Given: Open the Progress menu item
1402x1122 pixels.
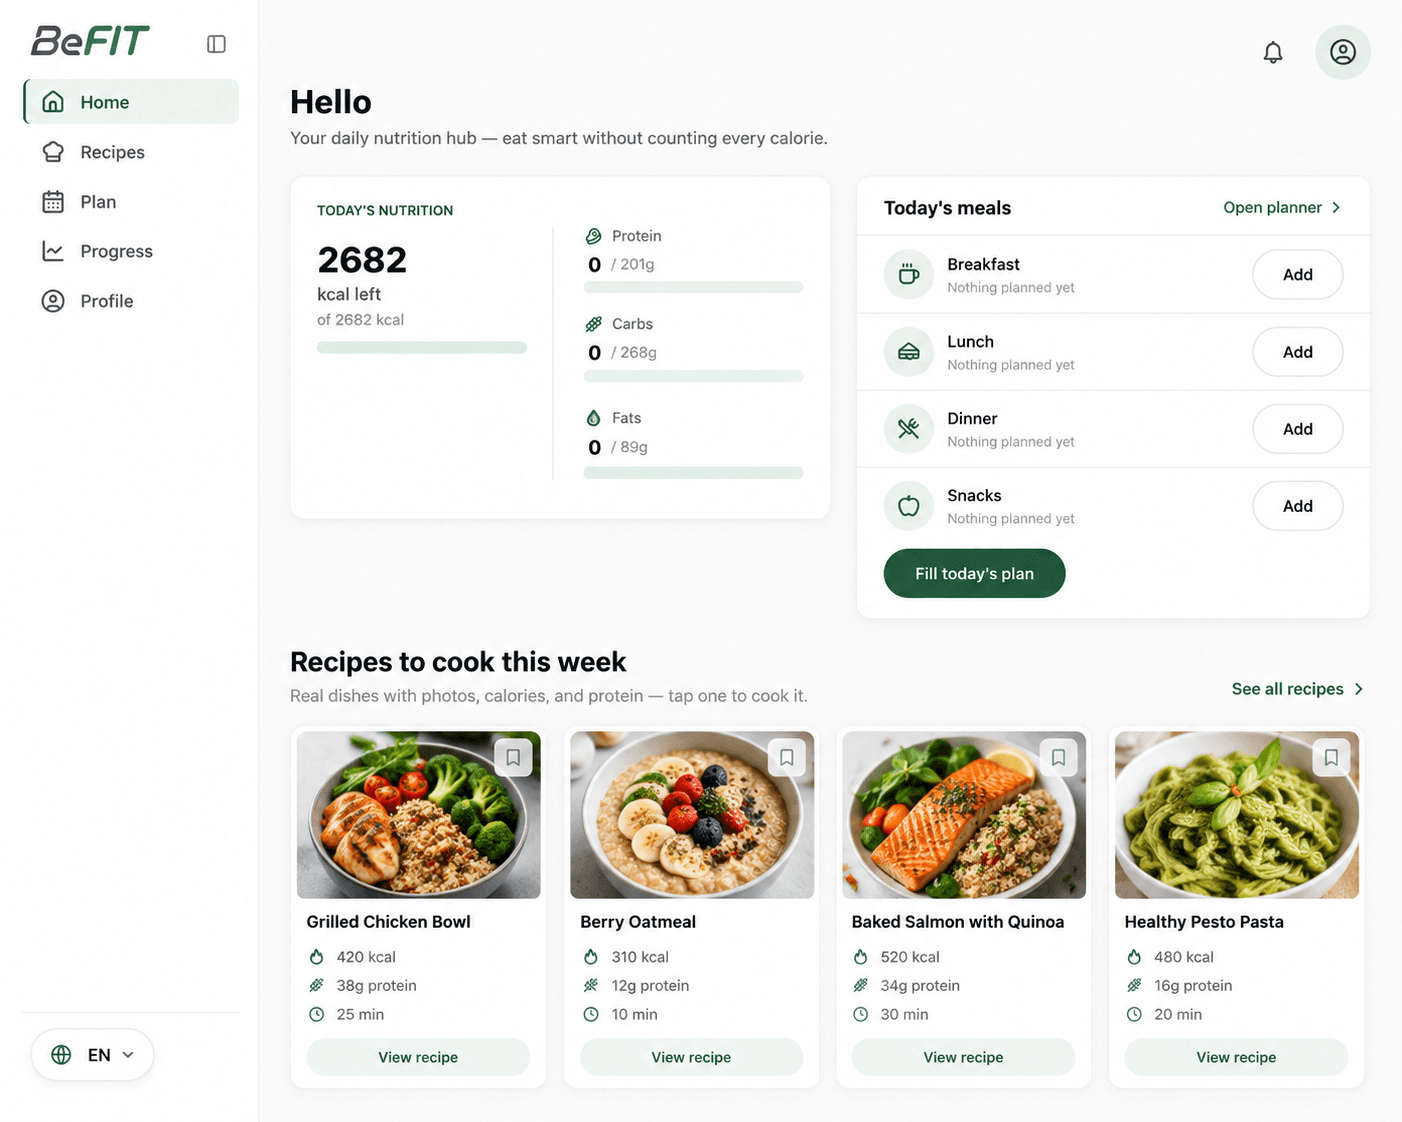Looking at the screenshot, I should point(131,251).
